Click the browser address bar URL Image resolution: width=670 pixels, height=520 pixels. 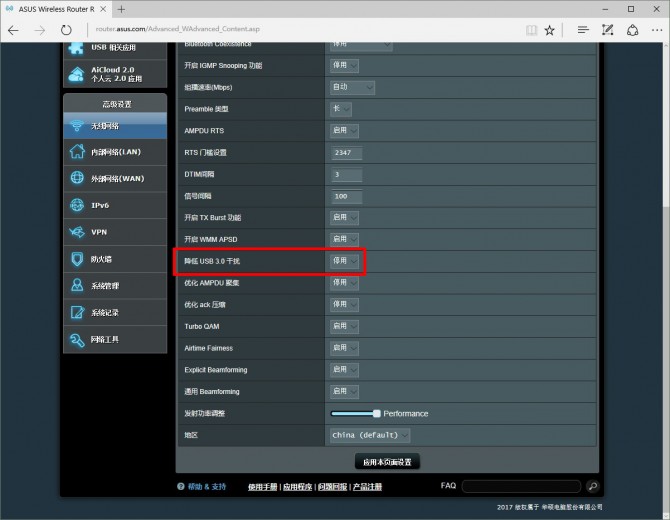coord(177,29)
